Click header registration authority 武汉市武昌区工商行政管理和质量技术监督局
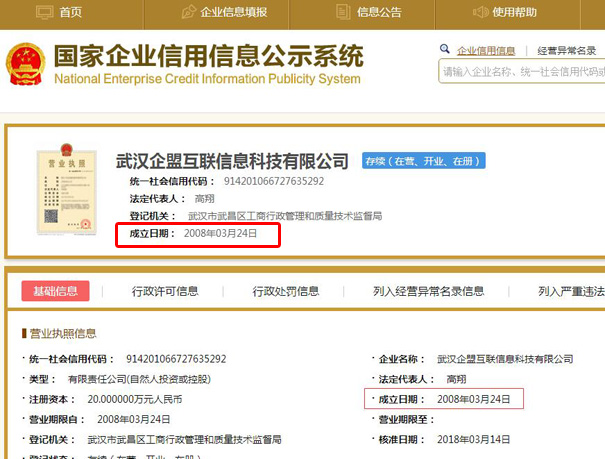 (x=285, y=216)
